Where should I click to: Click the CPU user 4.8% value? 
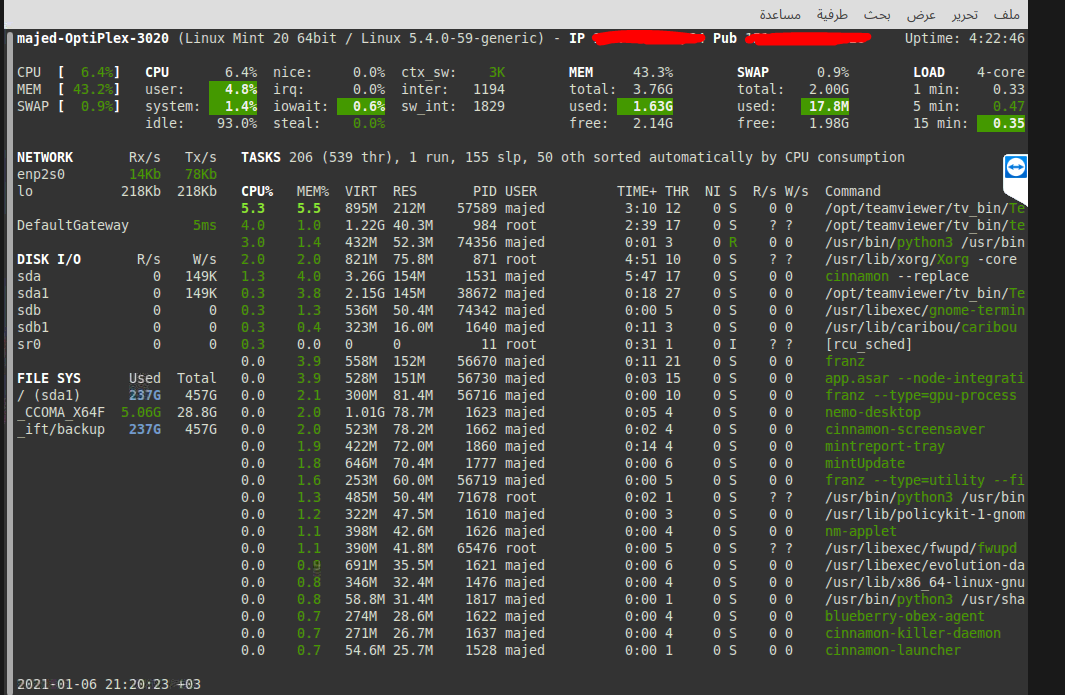coord(233,90)
